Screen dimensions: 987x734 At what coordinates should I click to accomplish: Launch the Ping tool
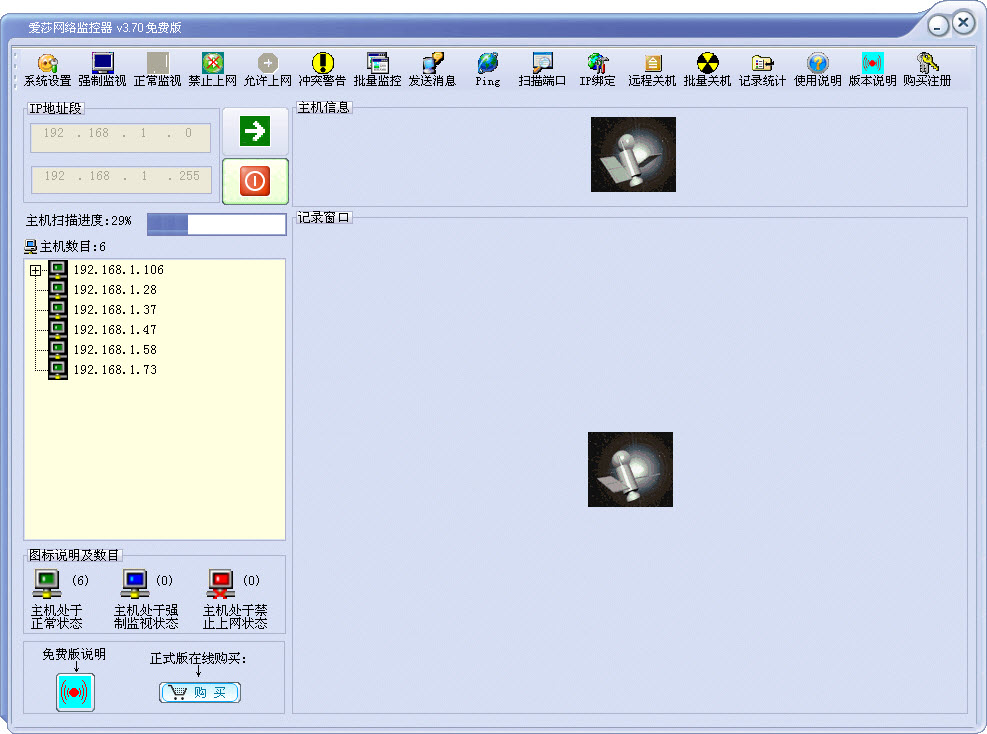(487, 69)
